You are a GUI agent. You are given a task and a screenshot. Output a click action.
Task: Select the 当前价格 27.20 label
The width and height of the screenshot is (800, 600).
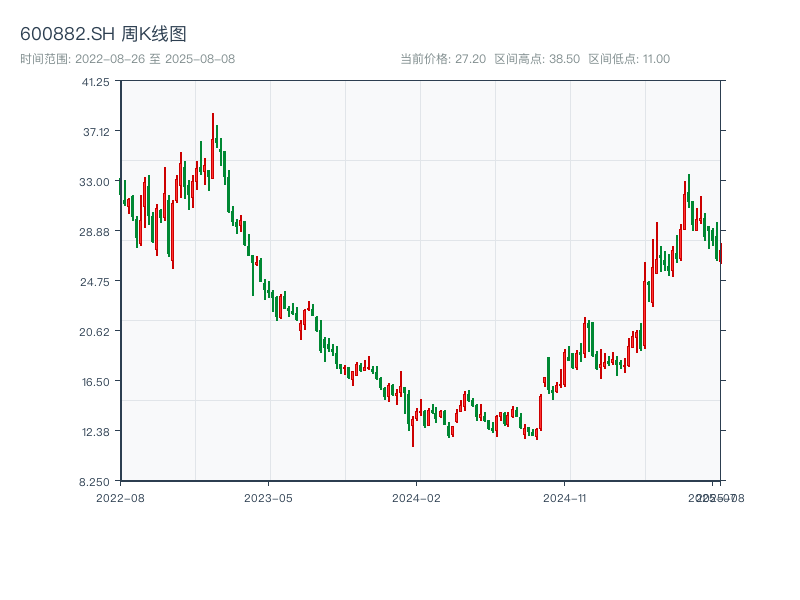click(x=443, y=59)
